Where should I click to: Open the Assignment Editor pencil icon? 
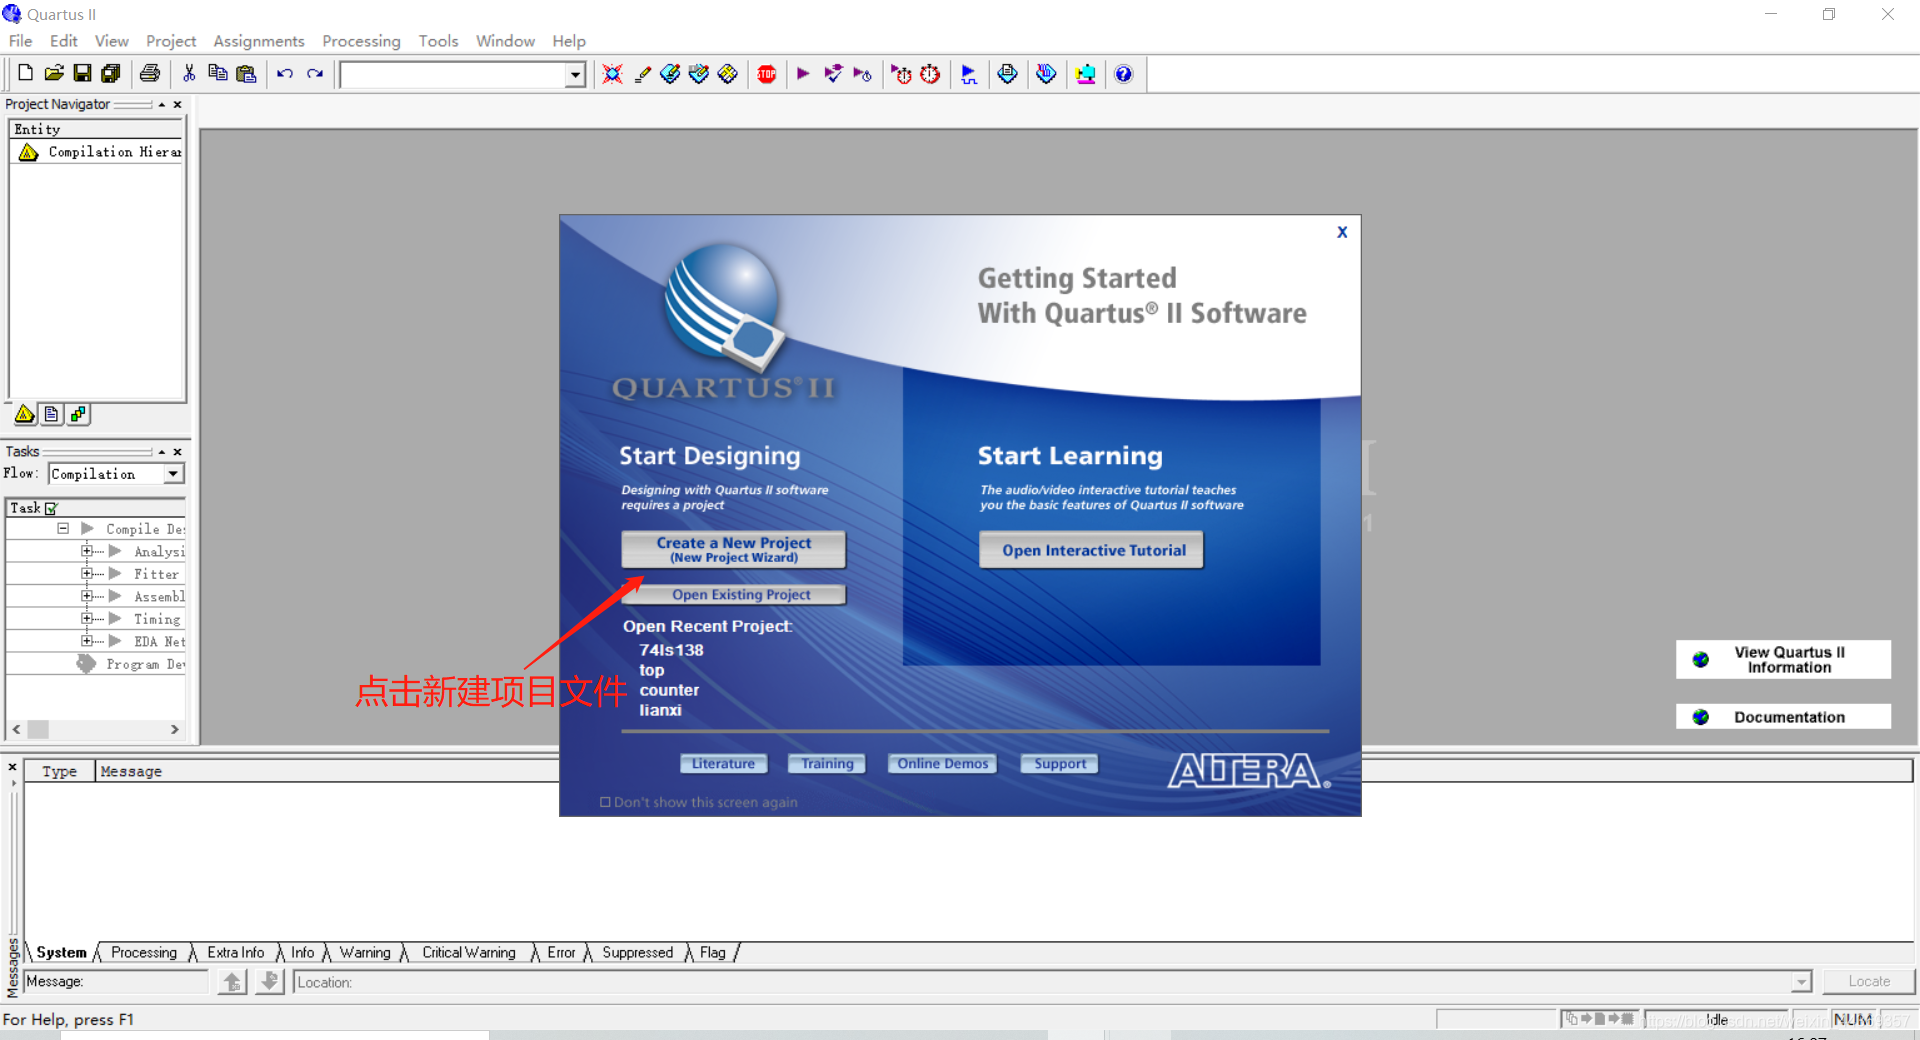(x=642, y=74)
